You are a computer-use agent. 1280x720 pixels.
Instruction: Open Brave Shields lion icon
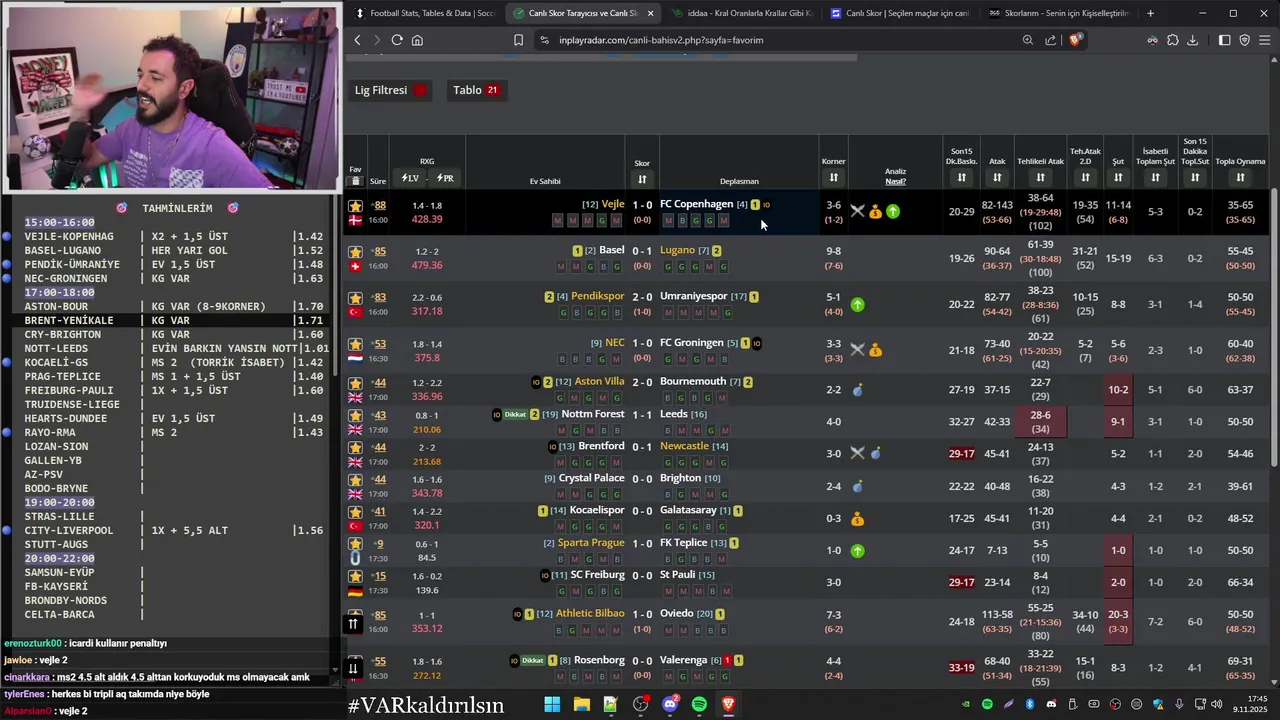[1075, 40]
